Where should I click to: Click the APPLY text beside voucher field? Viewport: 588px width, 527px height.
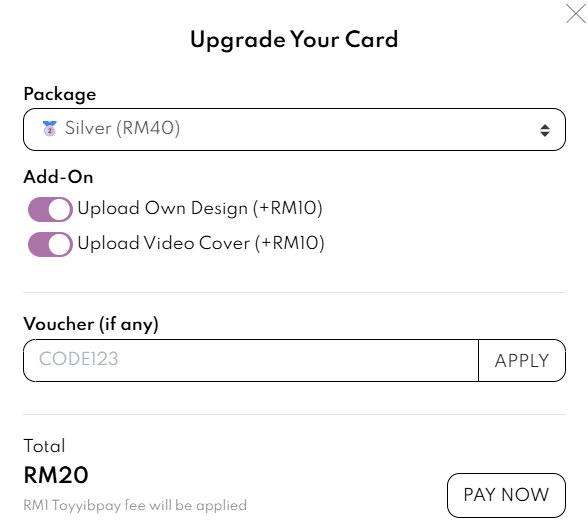point(522,361)
